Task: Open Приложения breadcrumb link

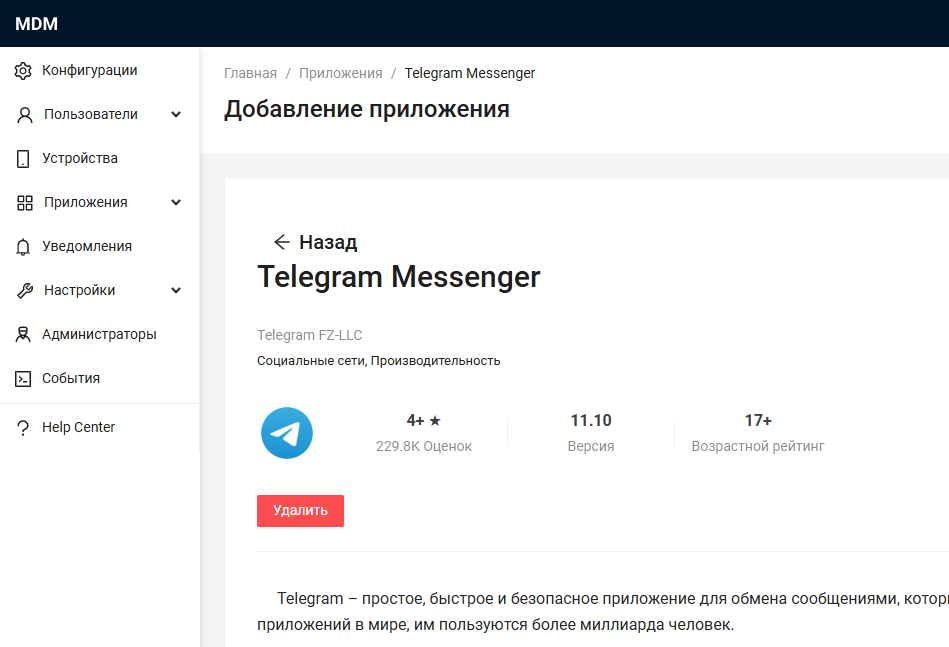Action: (340, 73)
